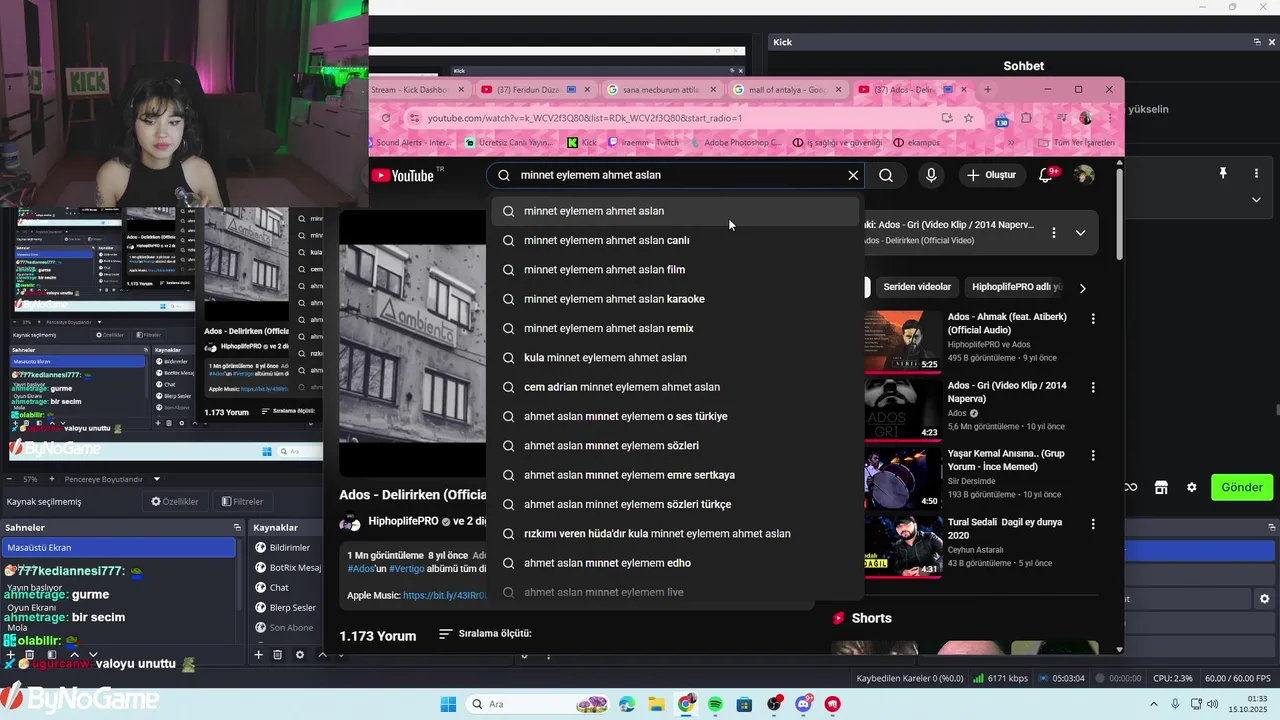Open Spotify from the taskbar

point(715,704)
